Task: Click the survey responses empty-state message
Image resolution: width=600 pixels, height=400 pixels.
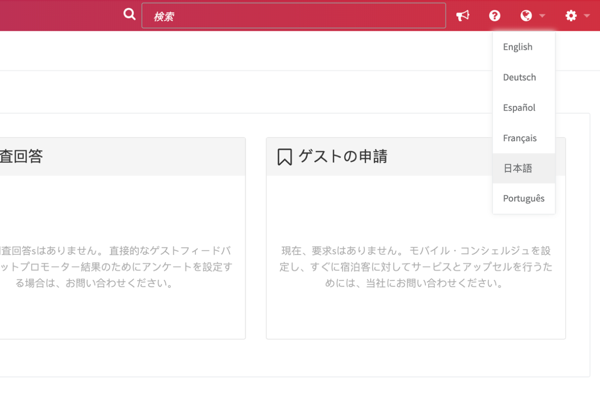Action: (x=116, y=267)
